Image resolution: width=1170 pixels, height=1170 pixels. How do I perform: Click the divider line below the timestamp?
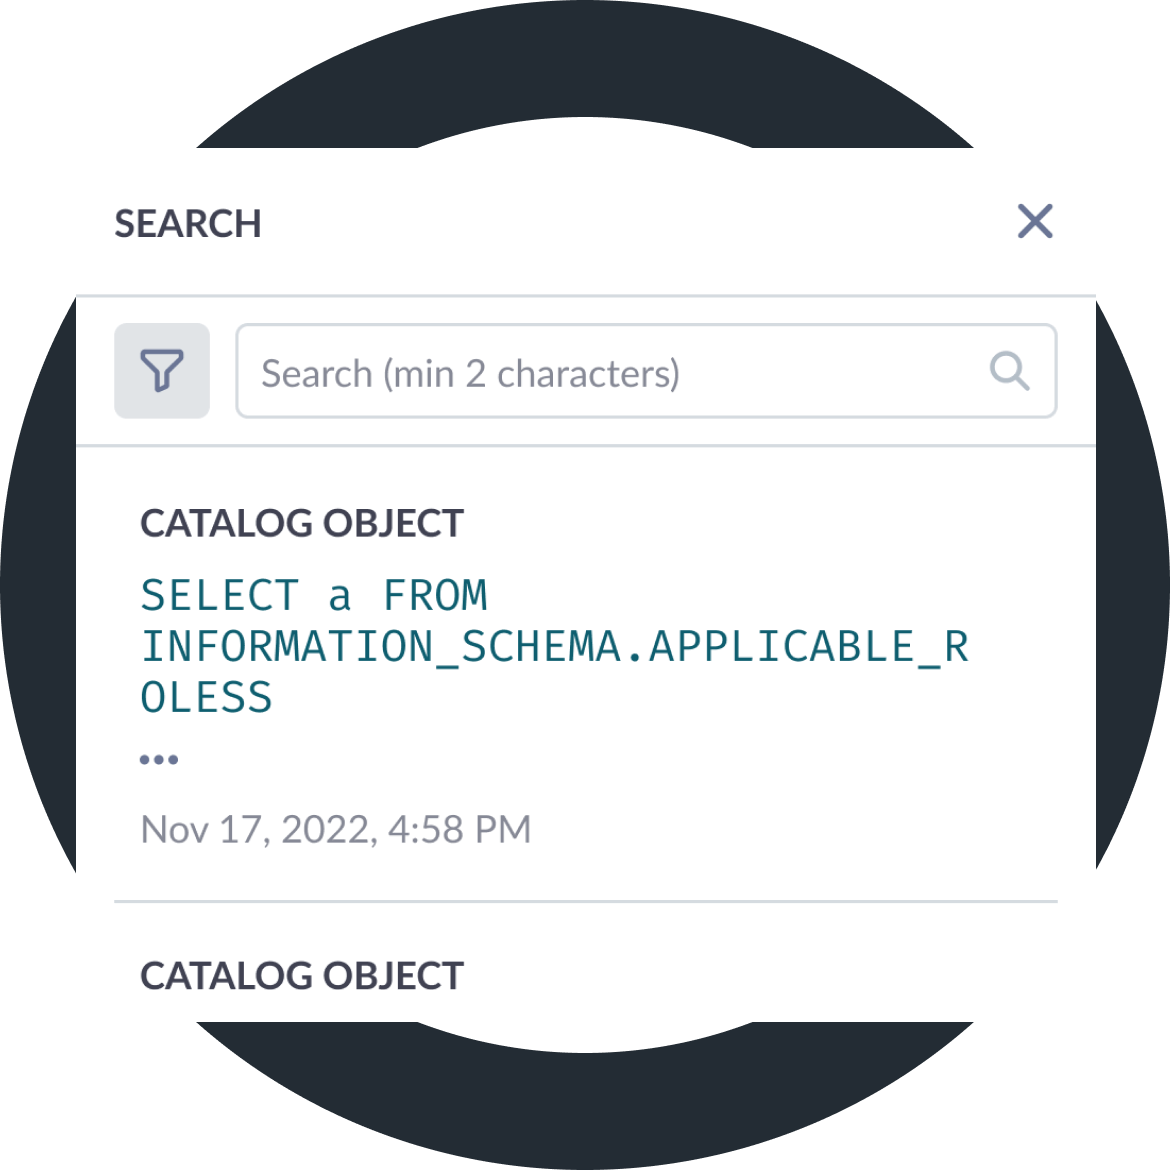(585, 902)
